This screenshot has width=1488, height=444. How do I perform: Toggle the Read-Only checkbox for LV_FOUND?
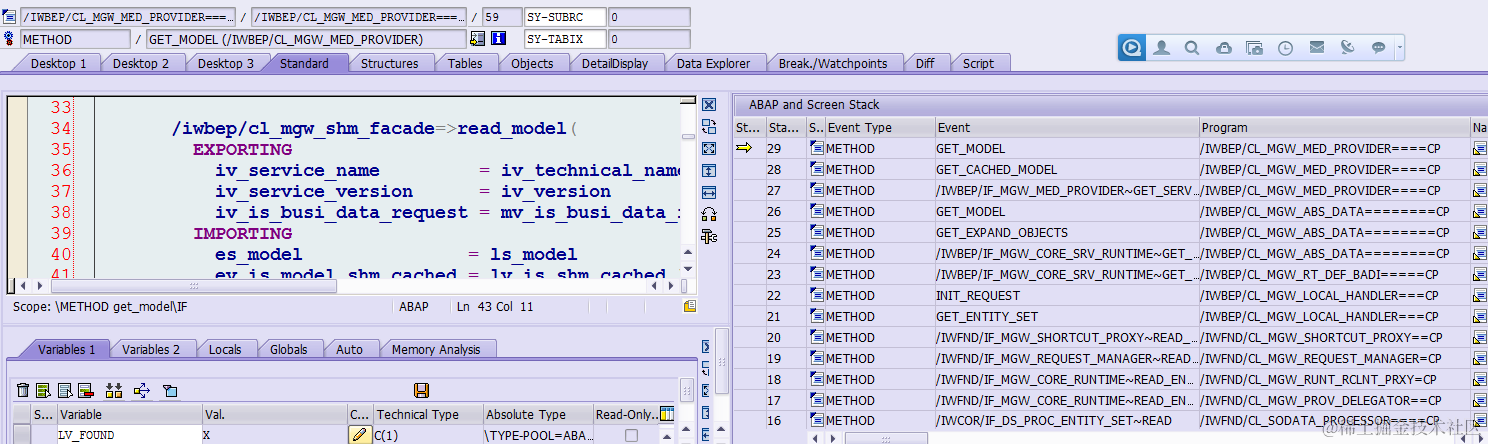pos(631,435)
